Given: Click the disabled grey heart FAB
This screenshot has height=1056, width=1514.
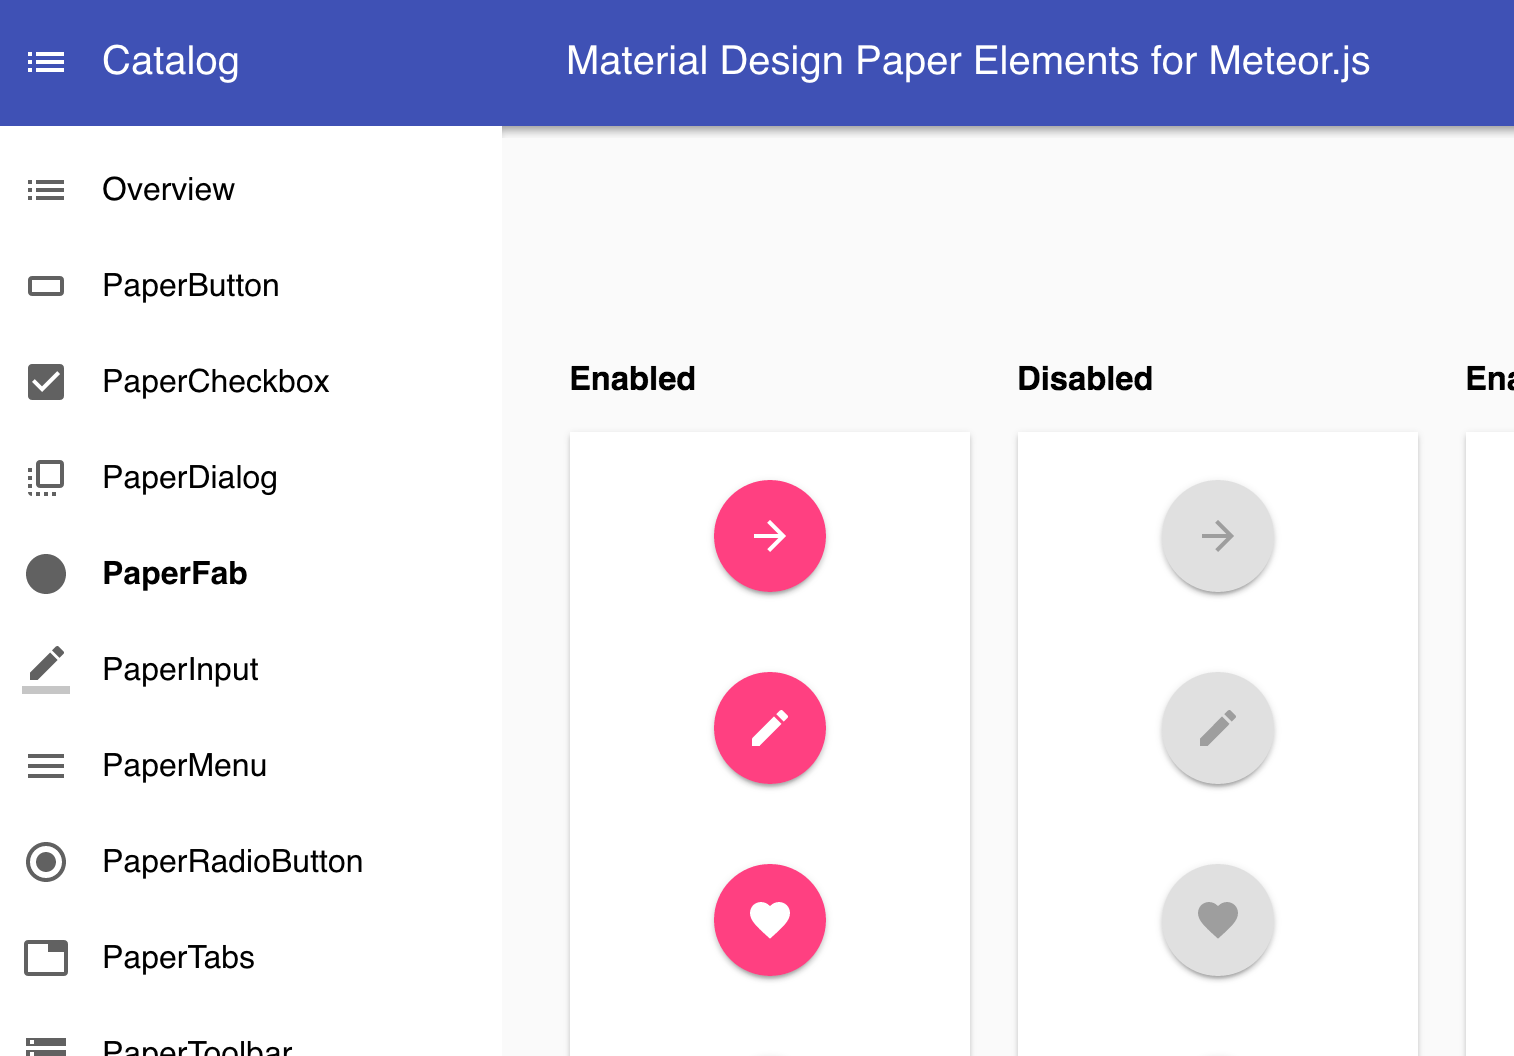Looking at the screenshot, I should (1217, 920).
